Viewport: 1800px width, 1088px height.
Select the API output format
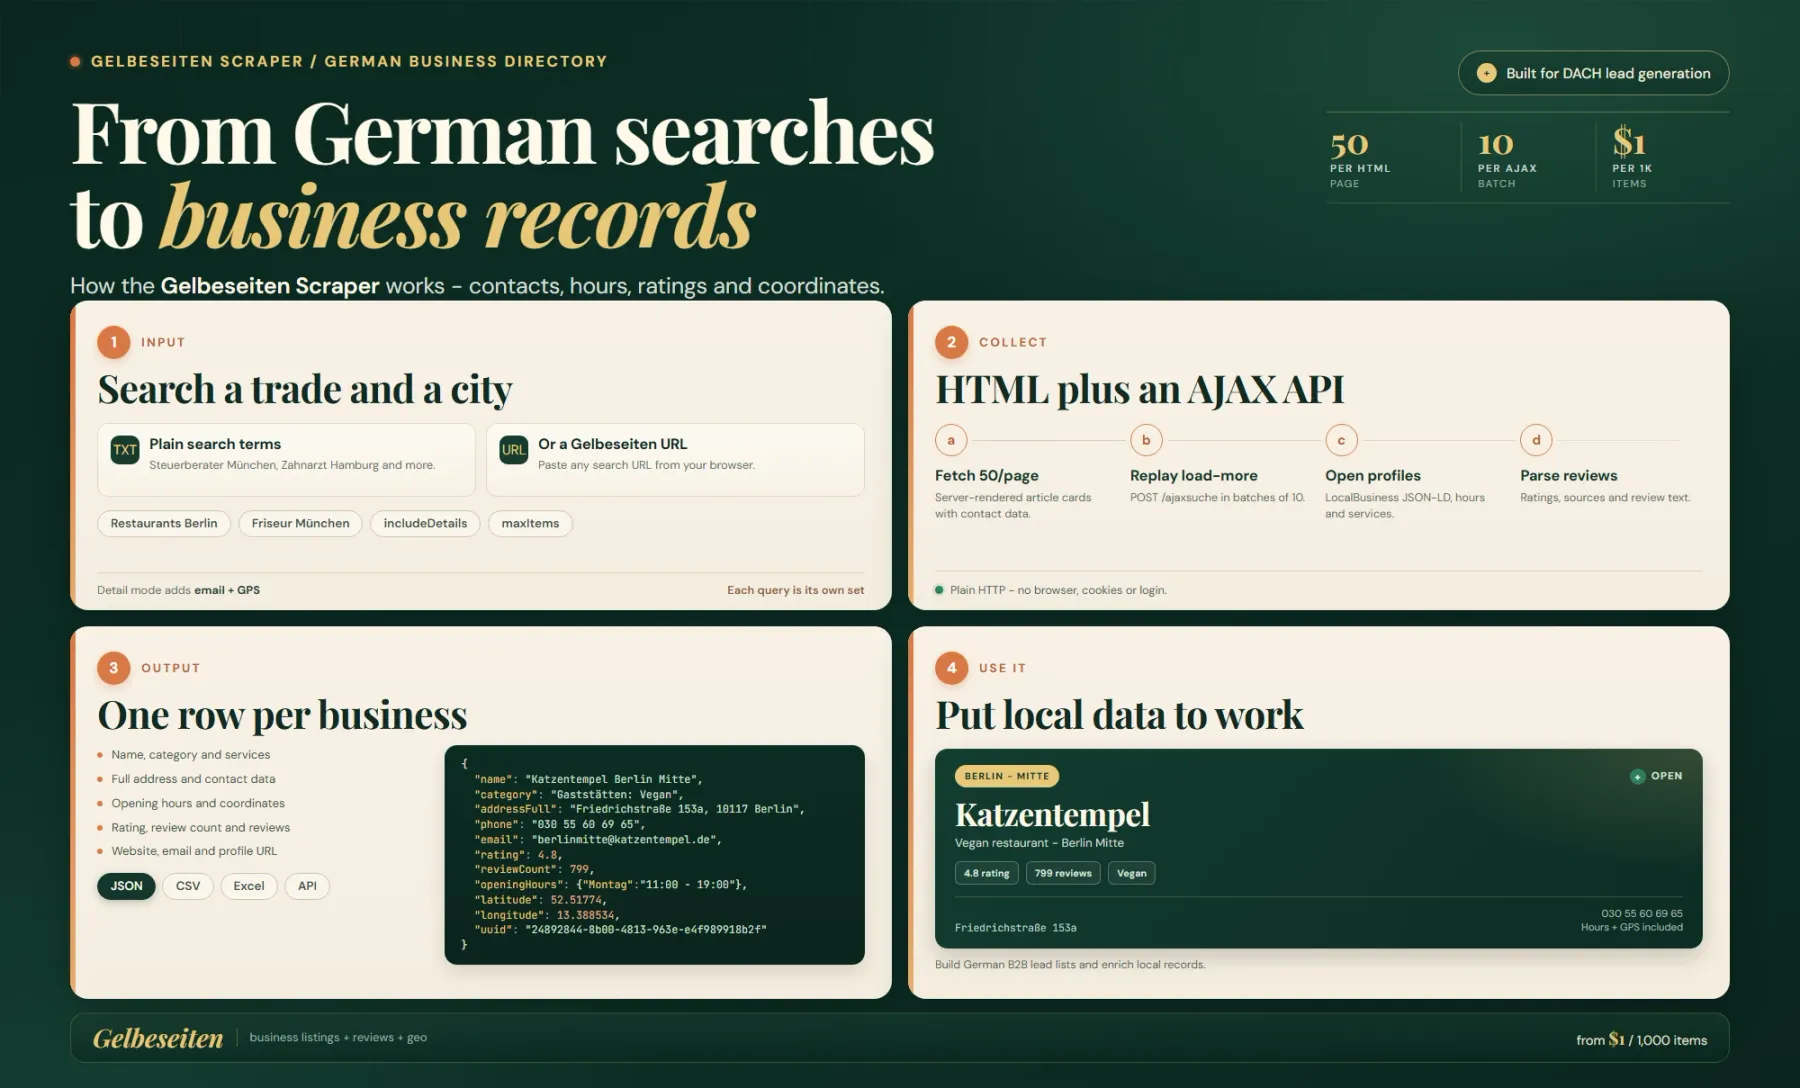point(307,886)
